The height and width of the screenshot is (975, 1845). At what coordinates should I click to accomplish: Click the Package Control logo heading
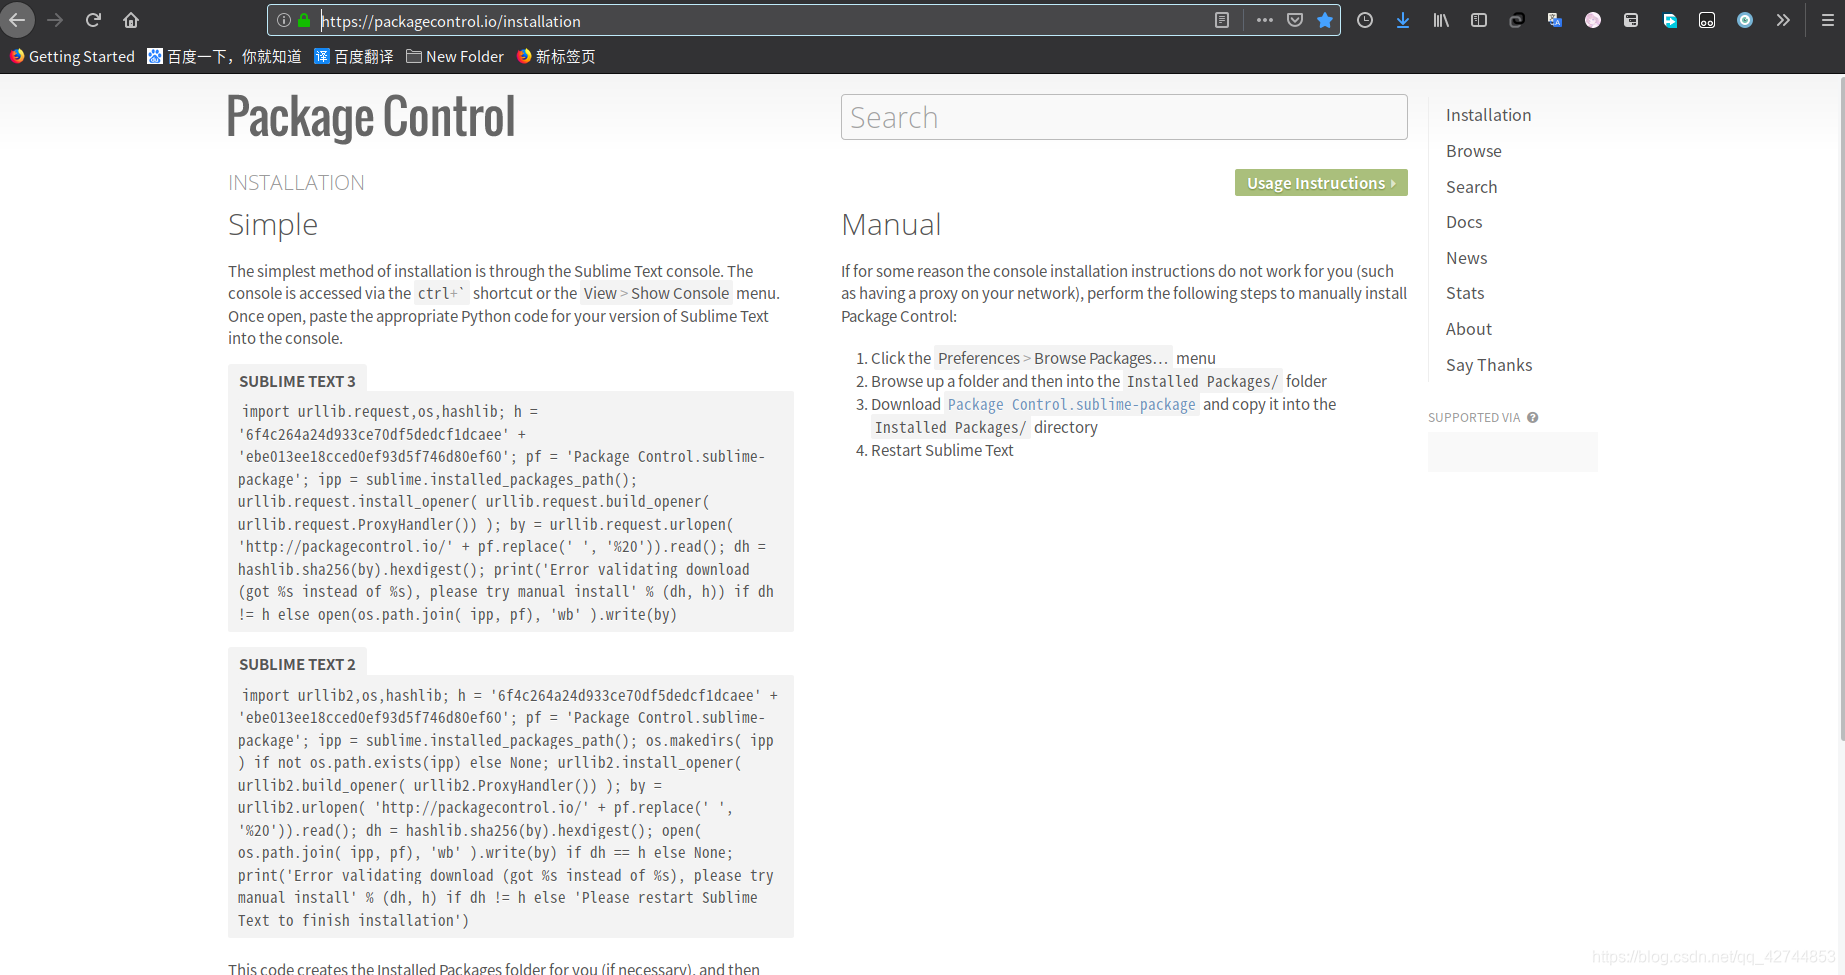click(x=371, y=117)
